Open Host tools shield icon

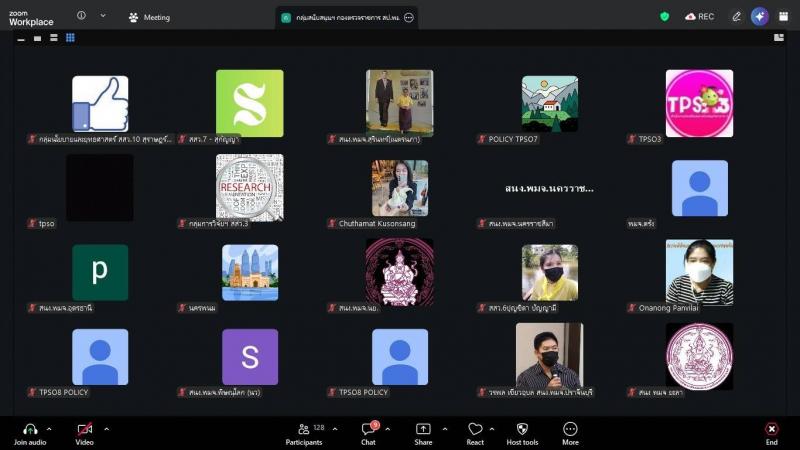(x=522, y=429)
